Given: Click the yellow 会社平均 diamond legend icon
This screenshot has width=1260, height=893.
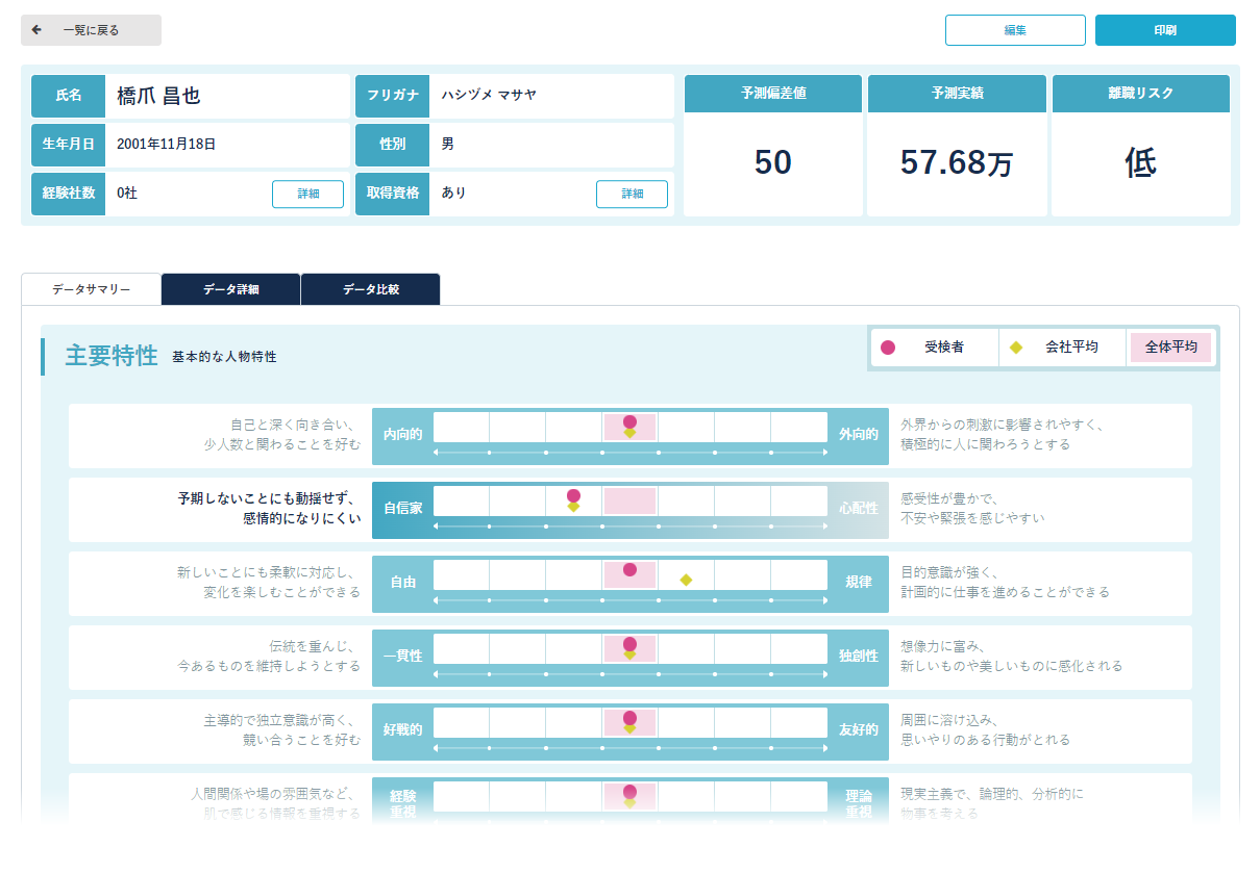Looking at the screenshot, I should [x=1016, y=347].
